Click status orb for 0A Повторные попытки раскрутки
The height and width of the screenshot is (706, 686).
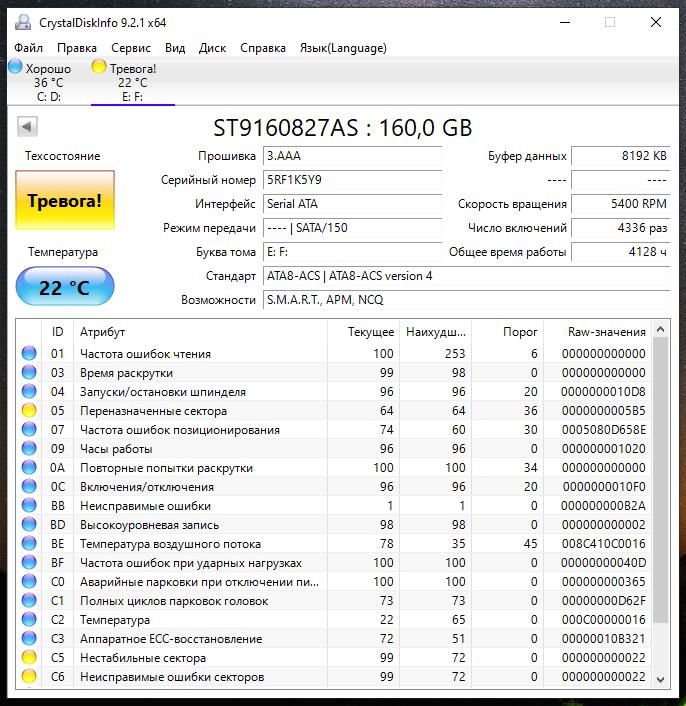[x=29, y=467]
